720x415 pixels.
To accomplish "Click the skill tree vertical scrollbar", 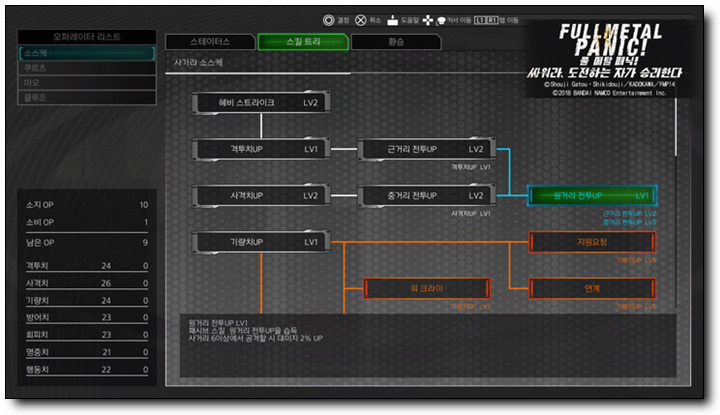I will [x=675, y=127].
